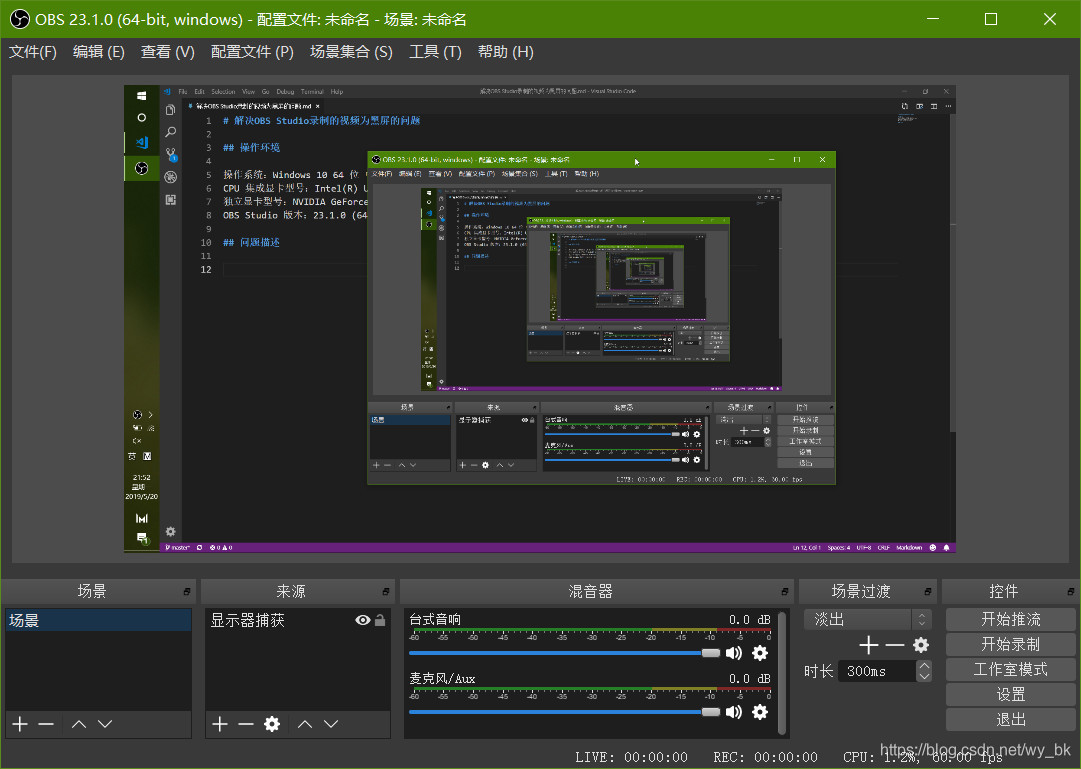Click the 混音器 vertical scrollbar

point(781,672)
